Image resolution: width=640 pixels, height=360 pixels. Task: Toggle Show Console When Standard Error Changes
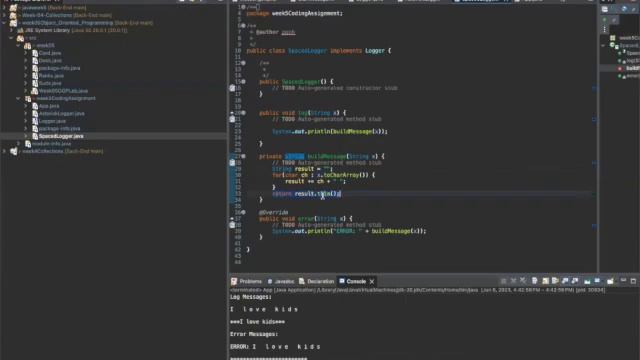(x=575, y=281)
